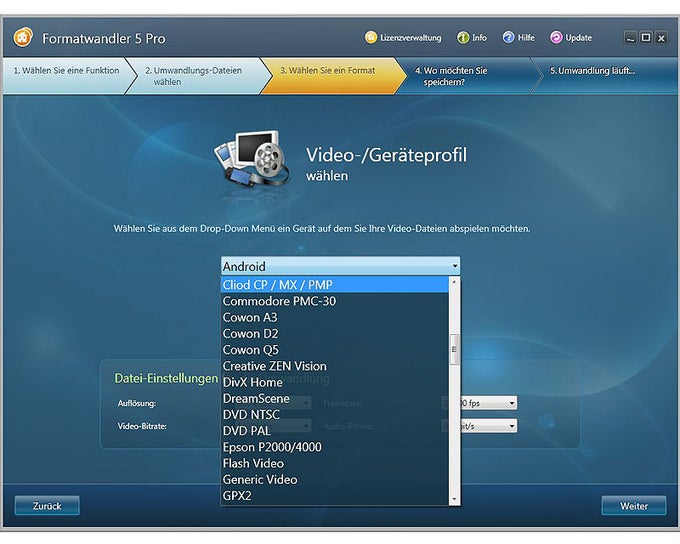680x544 pixels.
Task: Go to step 2 Umwandlungs-Dateien wählen
Action: pyautogui.click(x=199, y=76)
